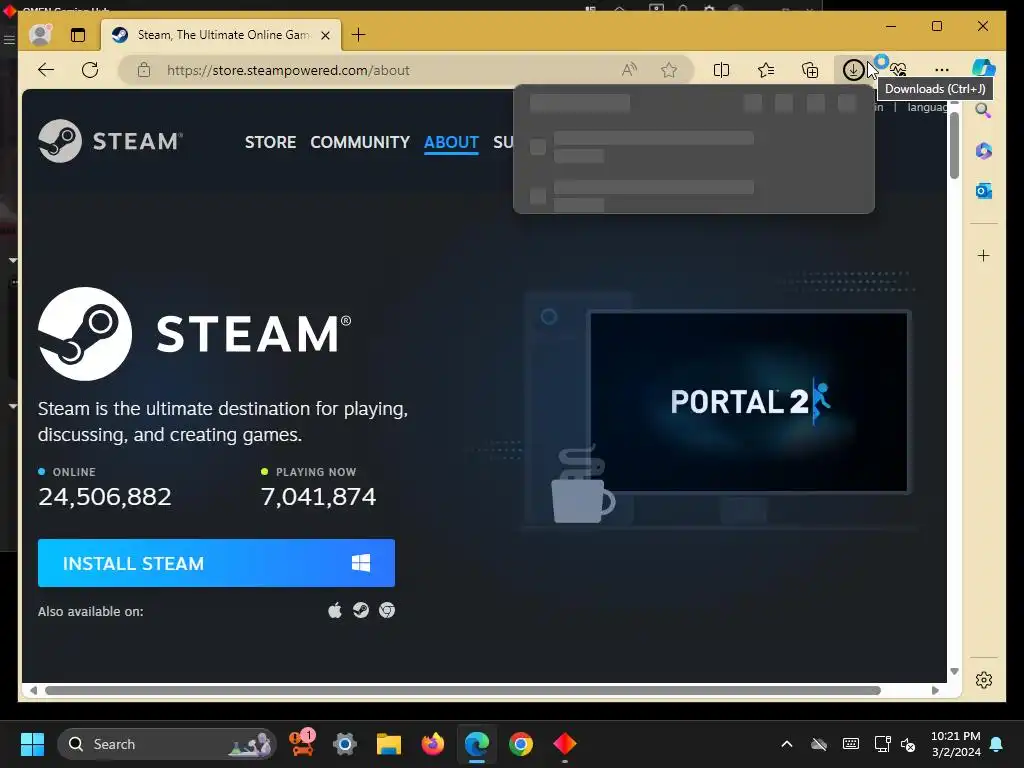Select the Chrome OS download icon
This screenshot has width=1024, height=768.
click(387, 611)
